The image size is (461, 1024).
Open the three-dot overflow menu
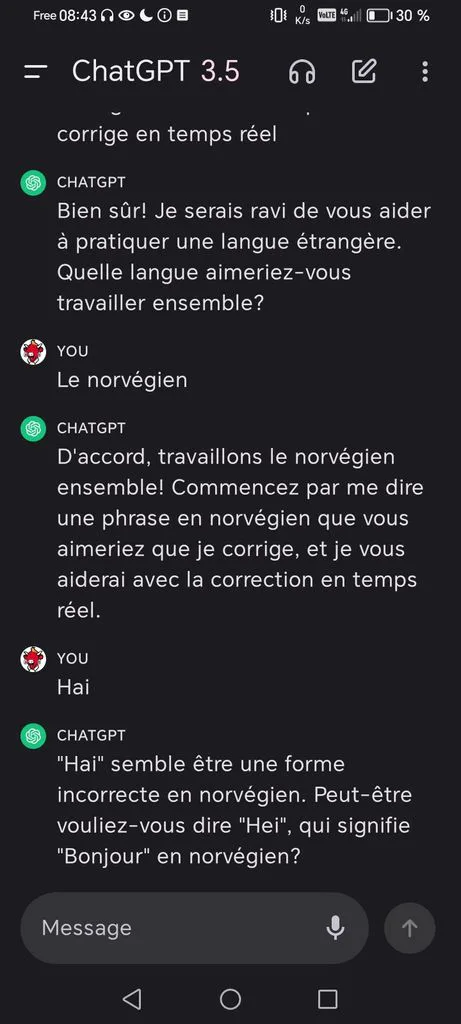(425, 72)
